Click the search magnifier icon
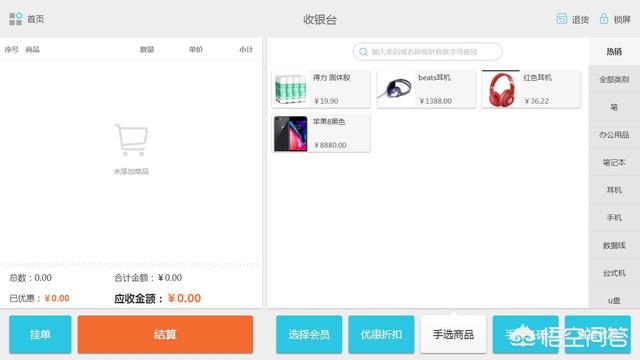Viewport: 640px width, 360px height. point(363,52)
